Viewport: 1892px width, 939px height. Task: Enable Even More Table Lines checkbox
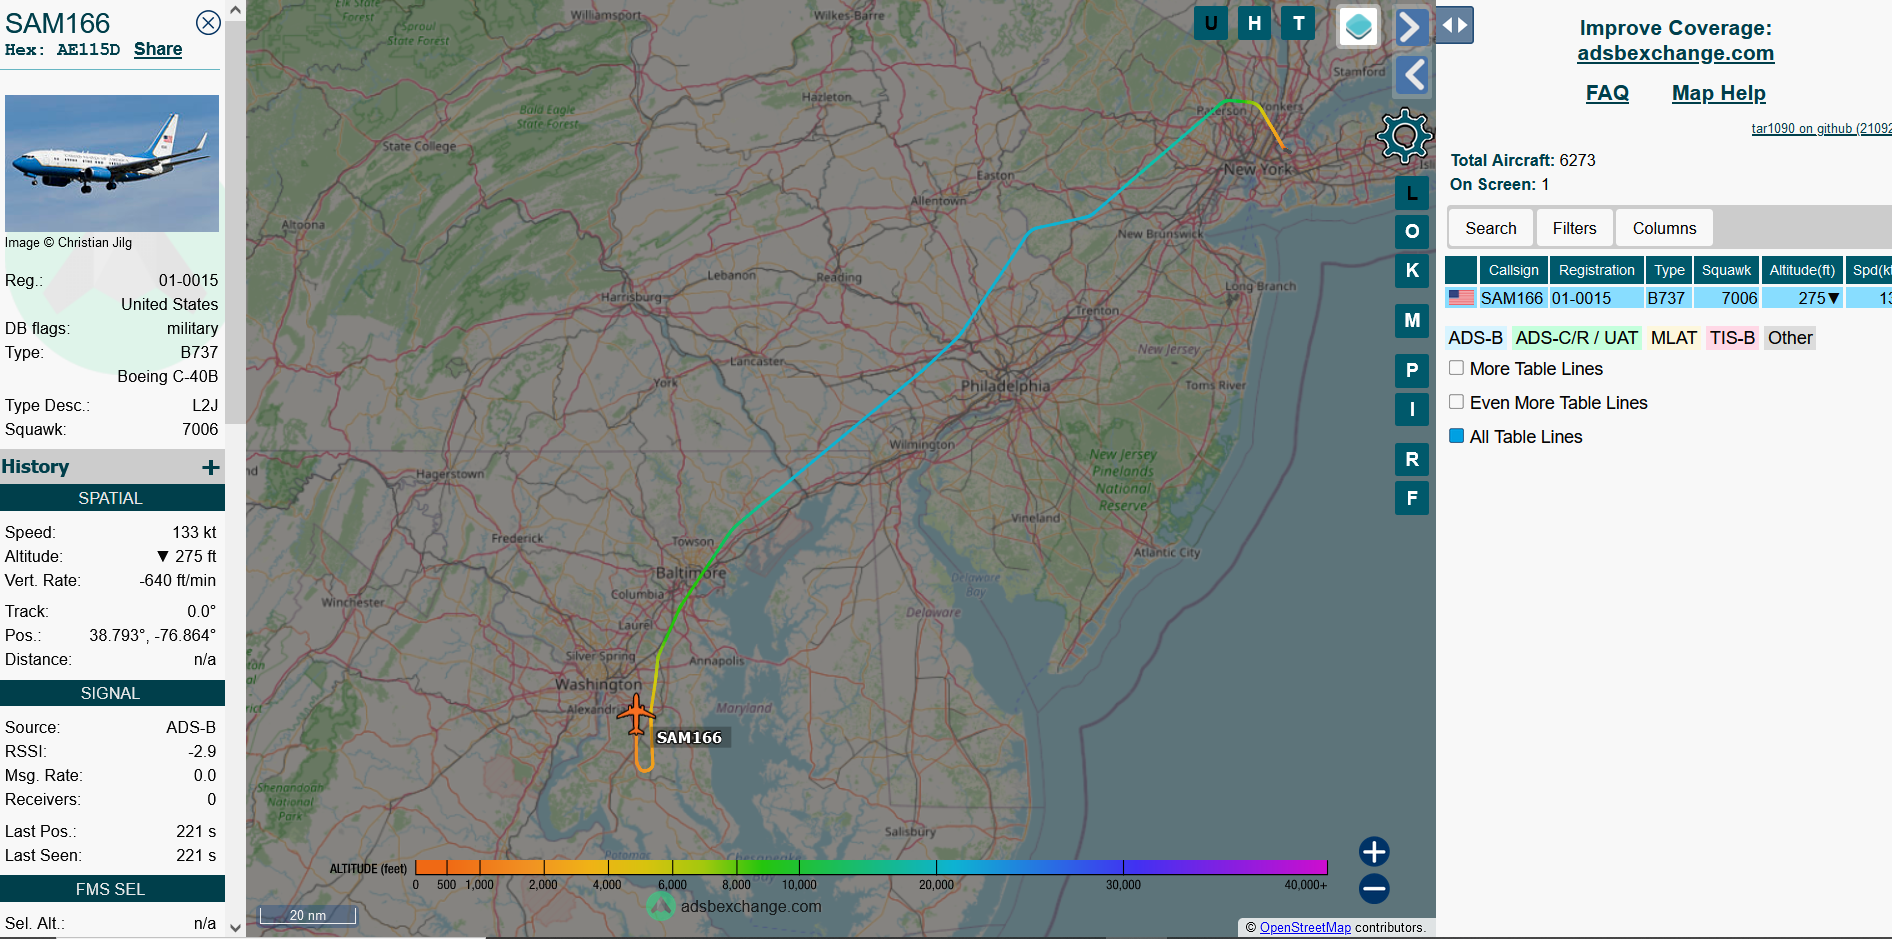pyautogui.click(x=1456, y=402)
